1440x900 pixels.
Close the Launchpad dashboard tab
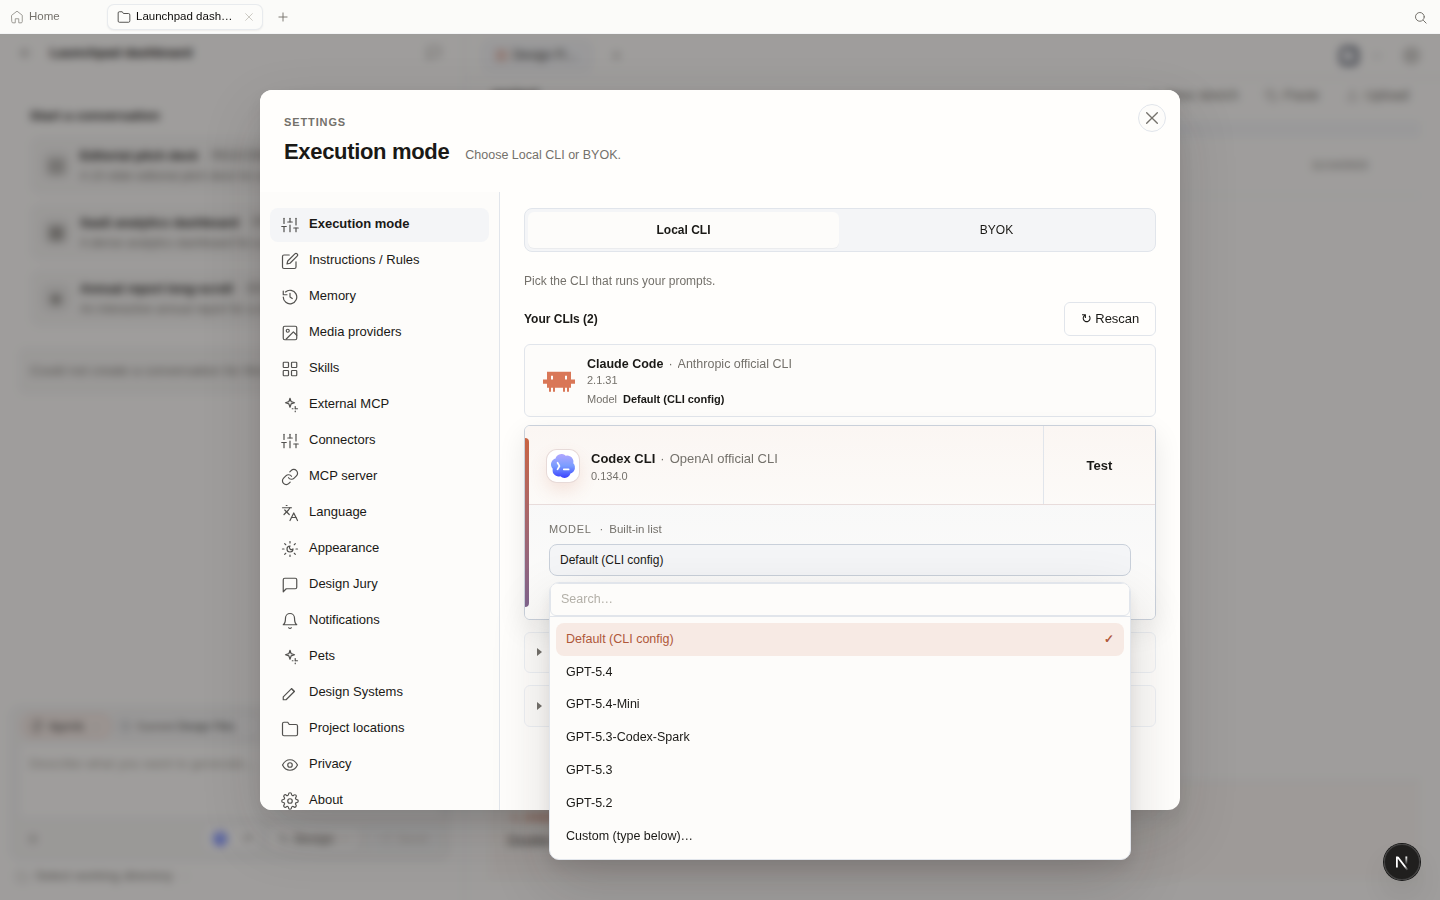249,17
